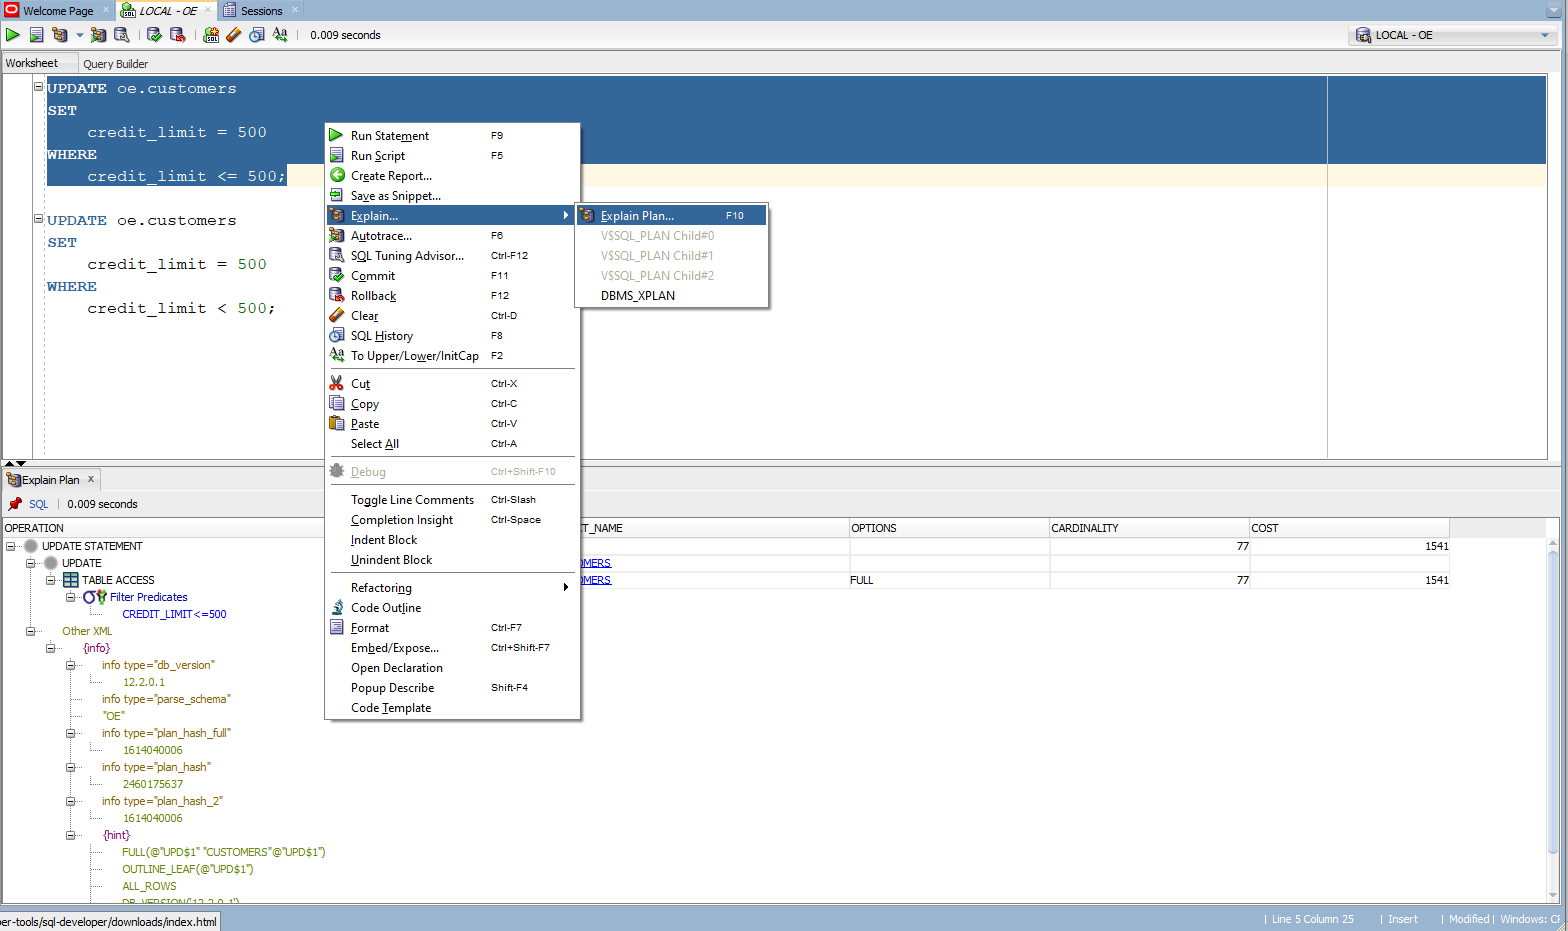The width and height of the screenshot is (1568, 931).
Task: Collapse the {hint} tree node
Action: pos(70,835)
